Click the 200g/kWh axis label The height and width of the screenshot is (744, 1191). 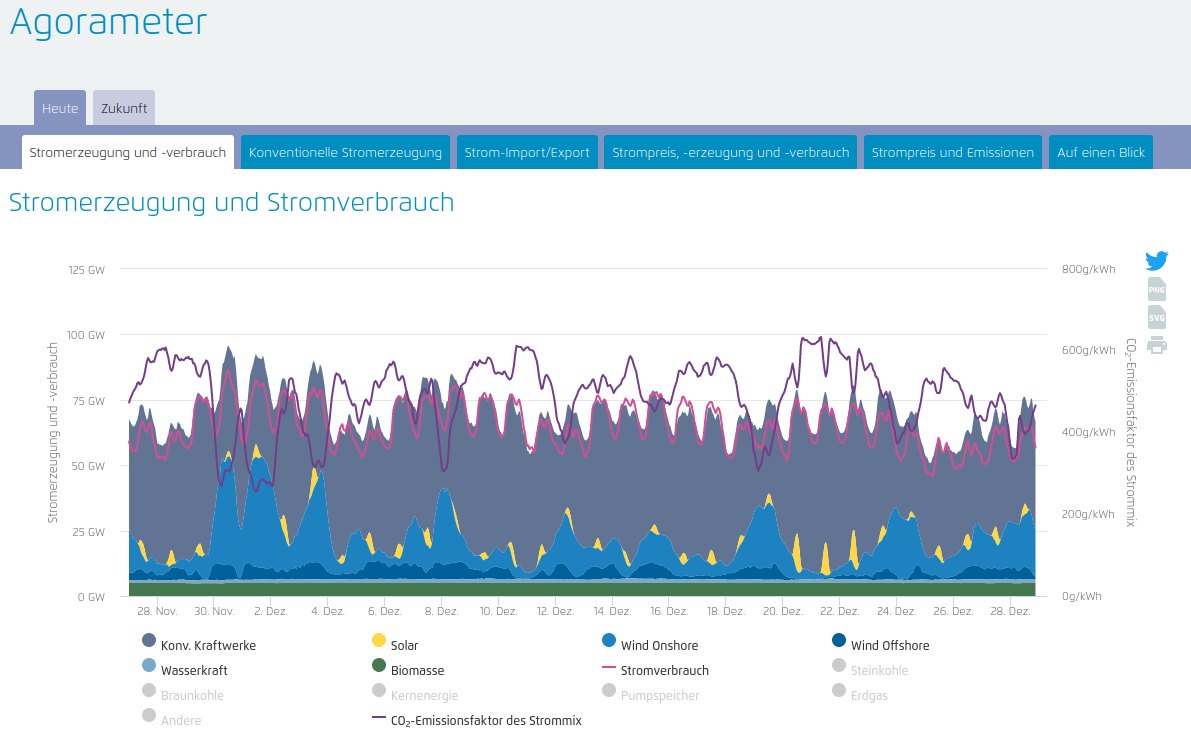tap(1088, 514)
